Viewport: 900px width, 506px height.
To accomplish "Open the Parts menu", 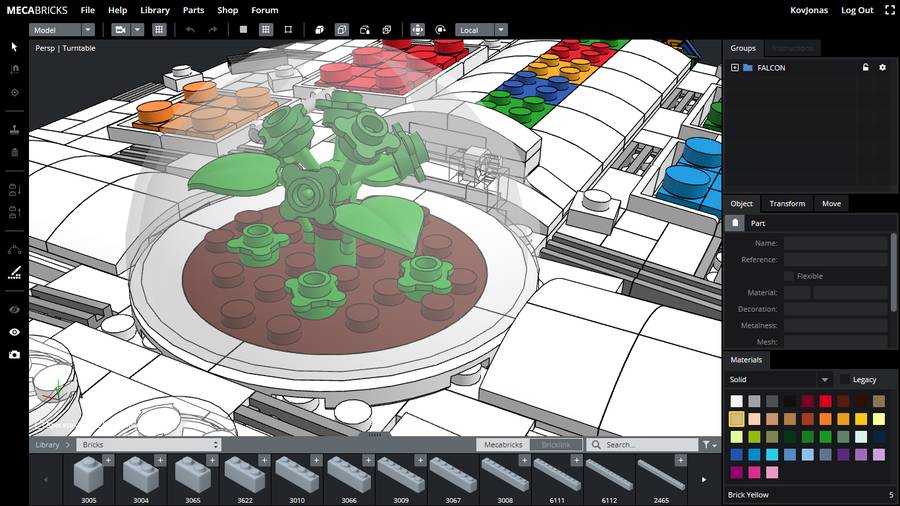I will tap(193, 10).
